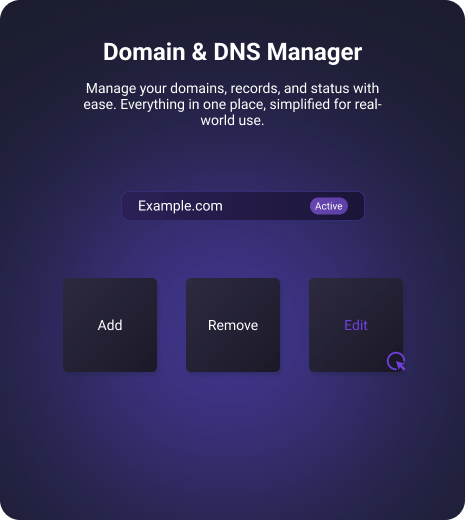The height and width of the screenshot is (520, 465).
Task: Activate the middle action tile labeled Remove
Action: click(x=233, y=325)
